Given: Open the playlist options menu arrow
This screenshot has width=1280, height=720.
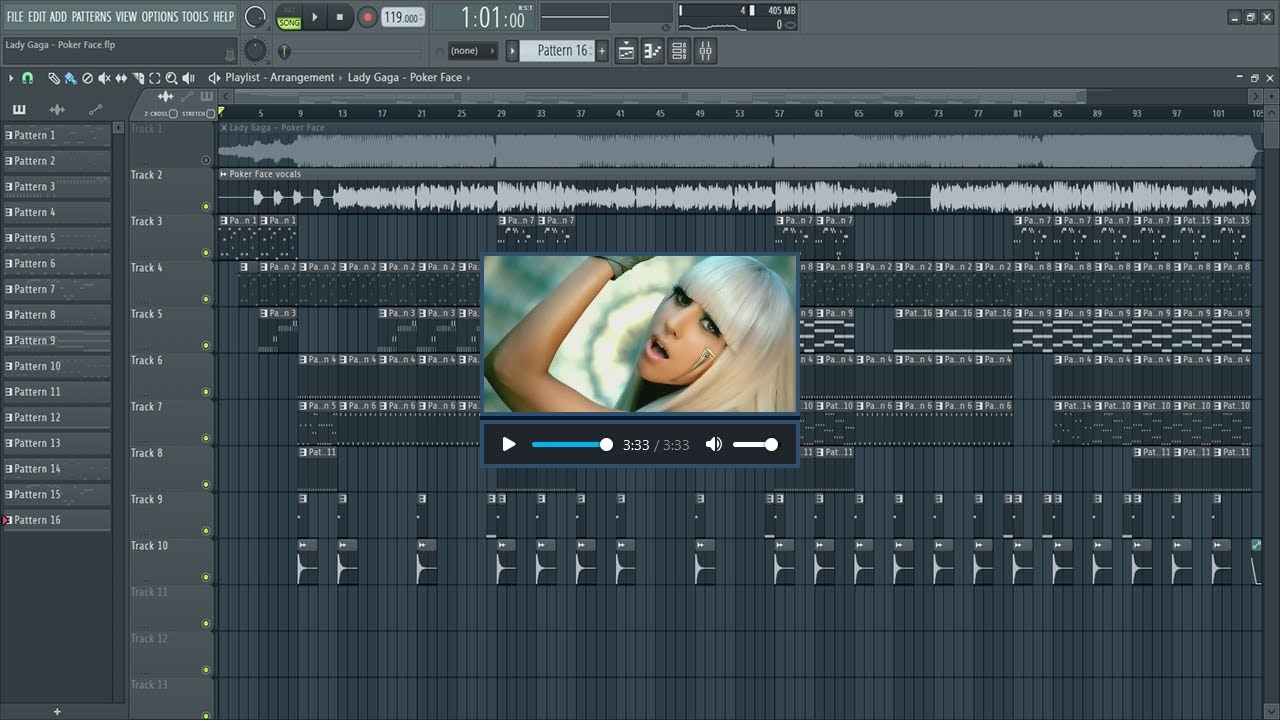Looking at the screenshot, I should pyautogui.click(x=12, y=78).
